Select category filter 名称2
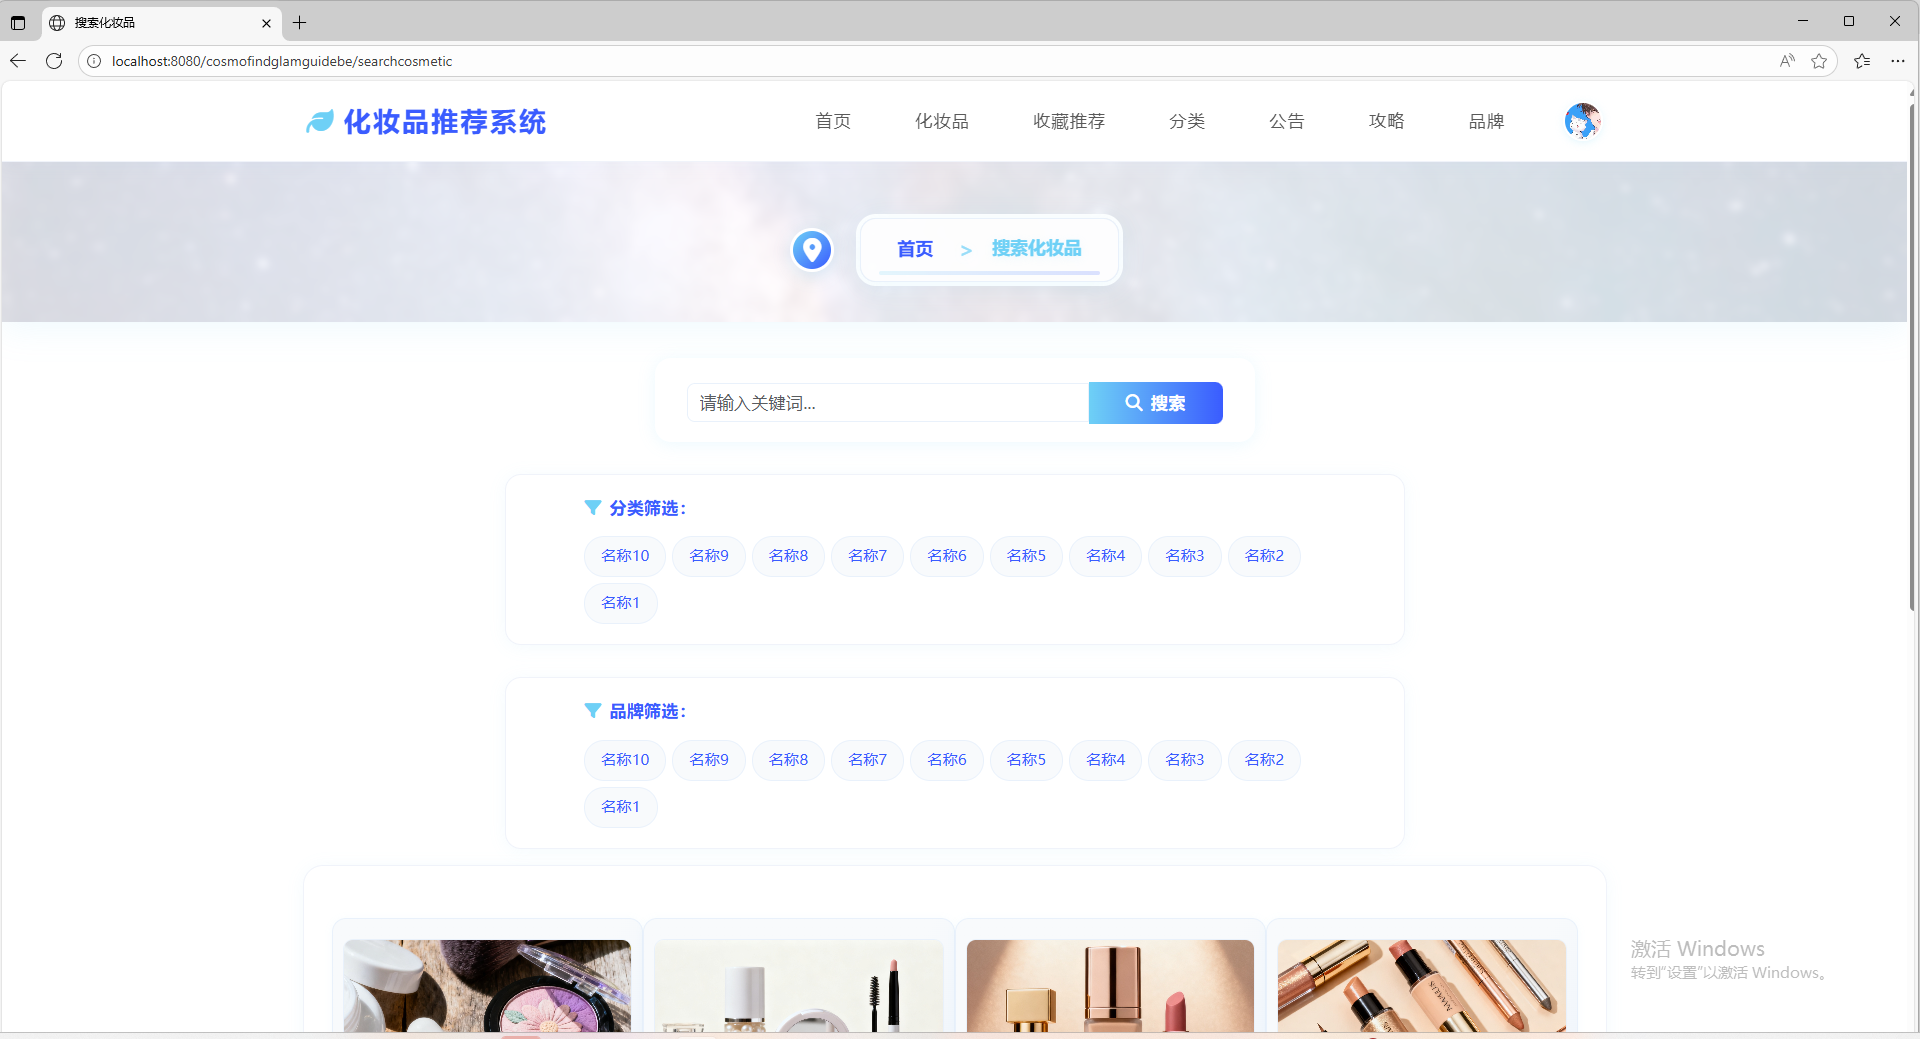This screenshot has height=1039, width=1920. coord(1264,556)
